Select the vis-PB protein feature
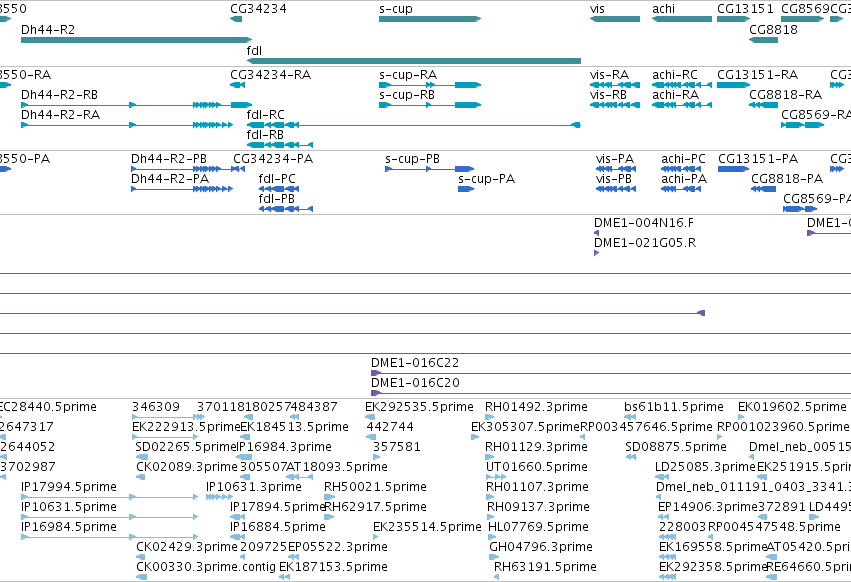 click(616, 189)
